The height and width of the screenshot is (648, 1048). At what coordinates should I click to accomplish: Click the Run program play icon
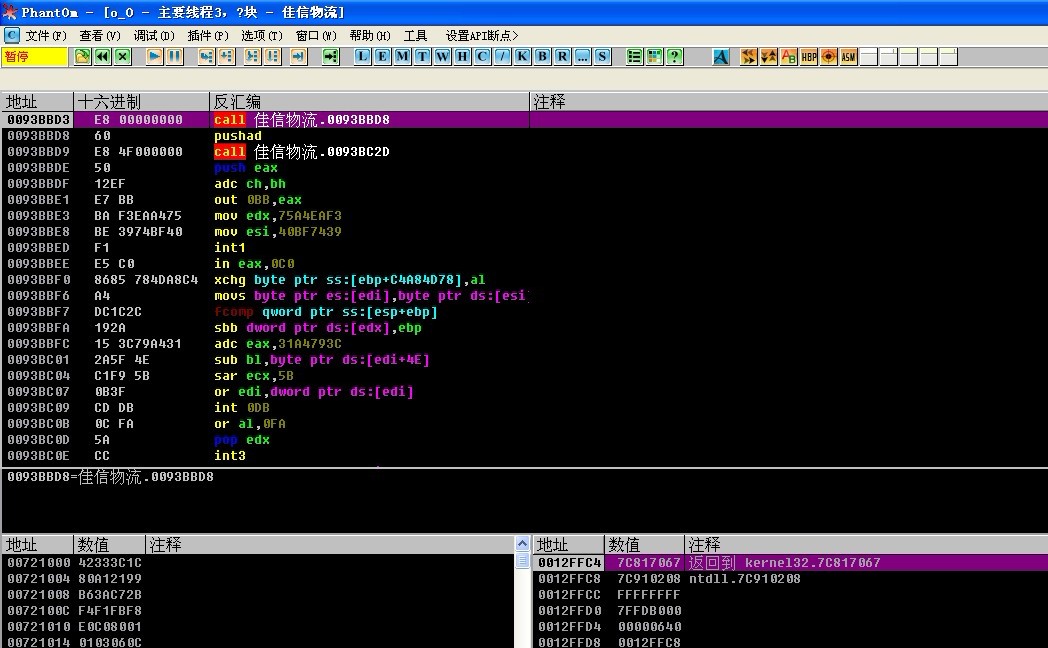coord(154,57)
